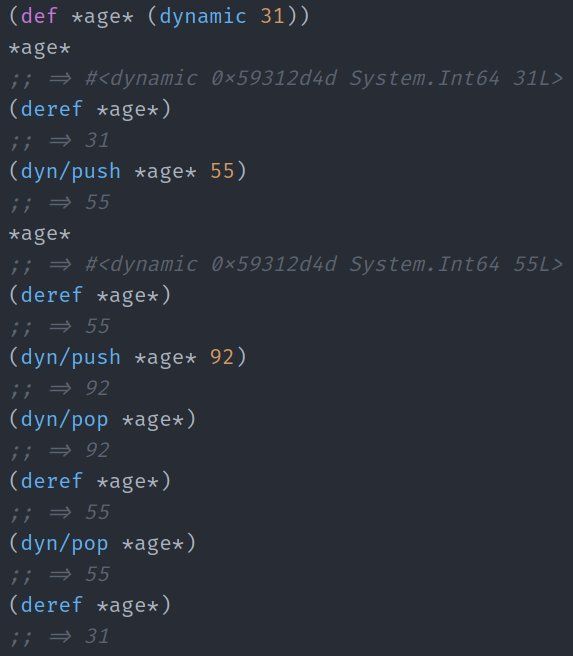Click the comment showing System.Int64 31L
The width and height of the screenshot is (573, 656).
[x=286, y=78]
